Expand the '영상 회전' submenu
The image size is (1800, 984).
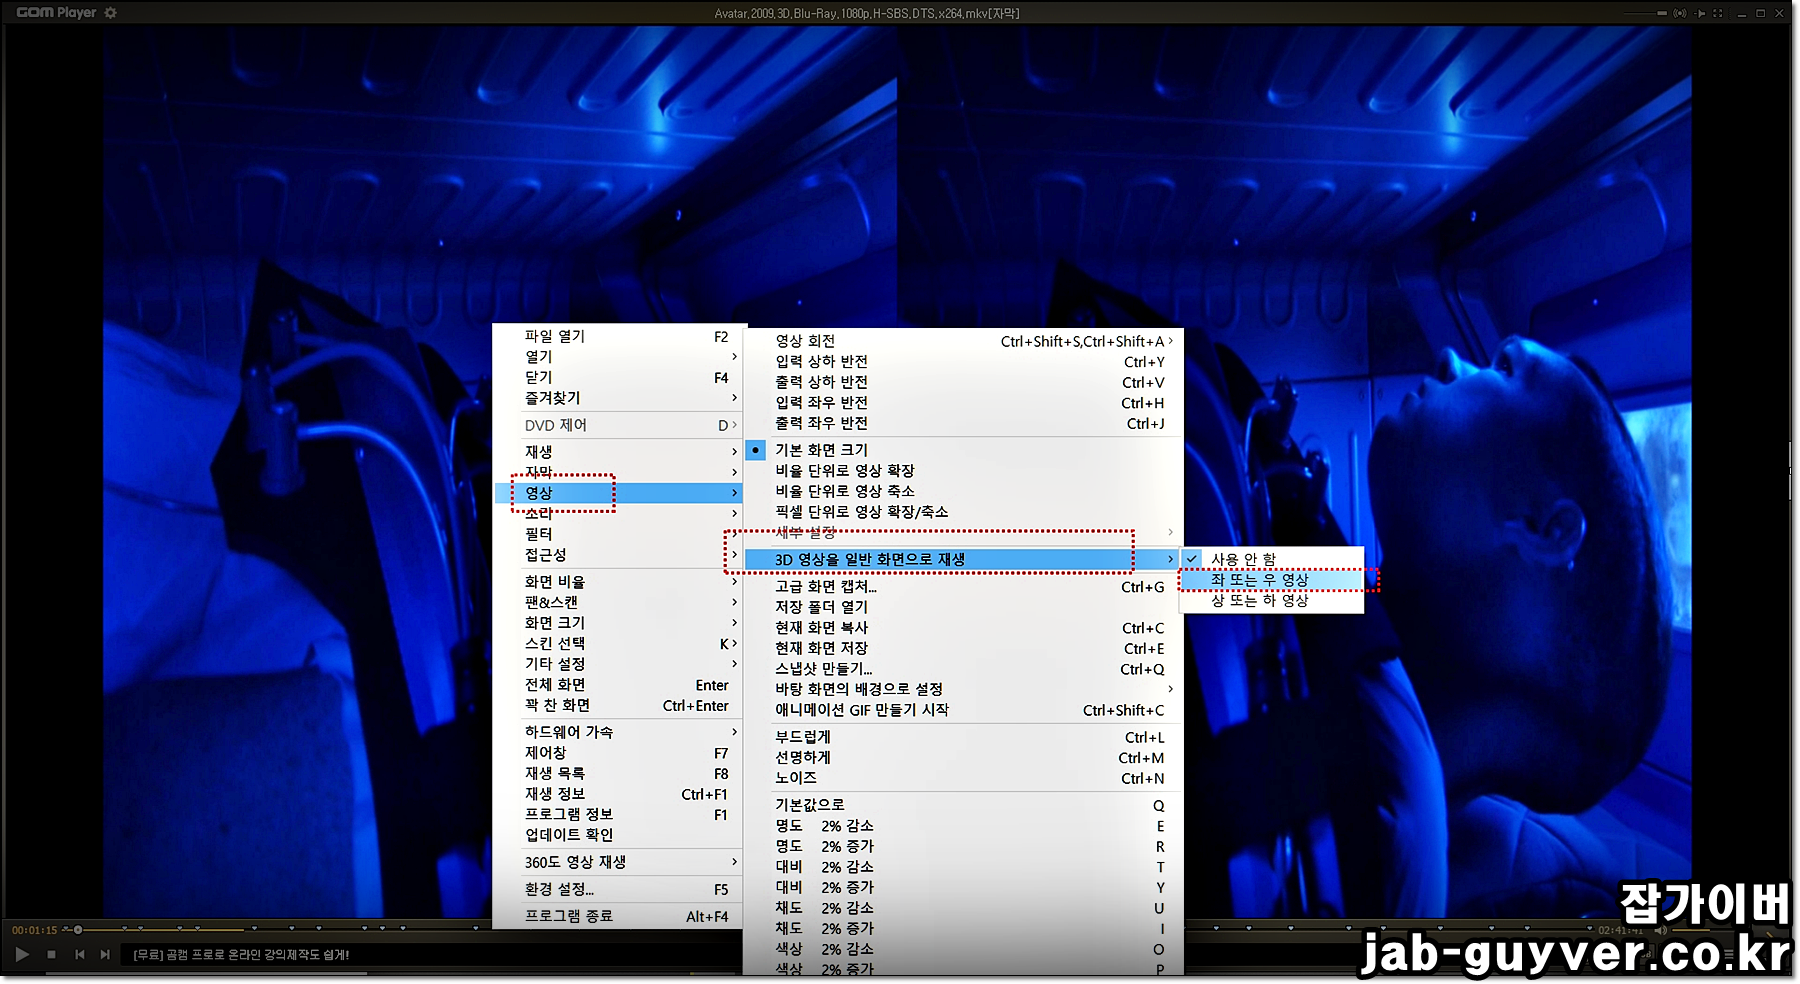(963, 341)
